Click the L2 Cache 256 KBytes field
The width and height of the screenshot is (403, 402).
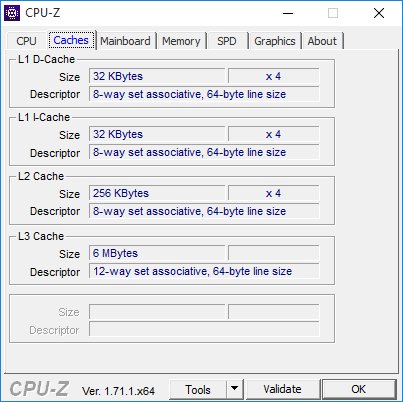click(157, 193)
